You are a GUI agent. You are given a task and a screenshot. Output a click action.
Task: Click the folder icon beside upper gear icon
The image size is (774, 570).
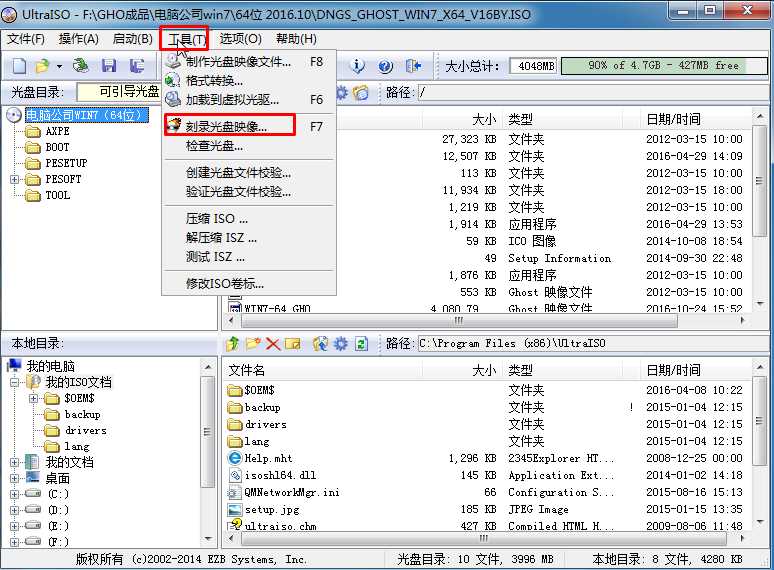point(361,92)
